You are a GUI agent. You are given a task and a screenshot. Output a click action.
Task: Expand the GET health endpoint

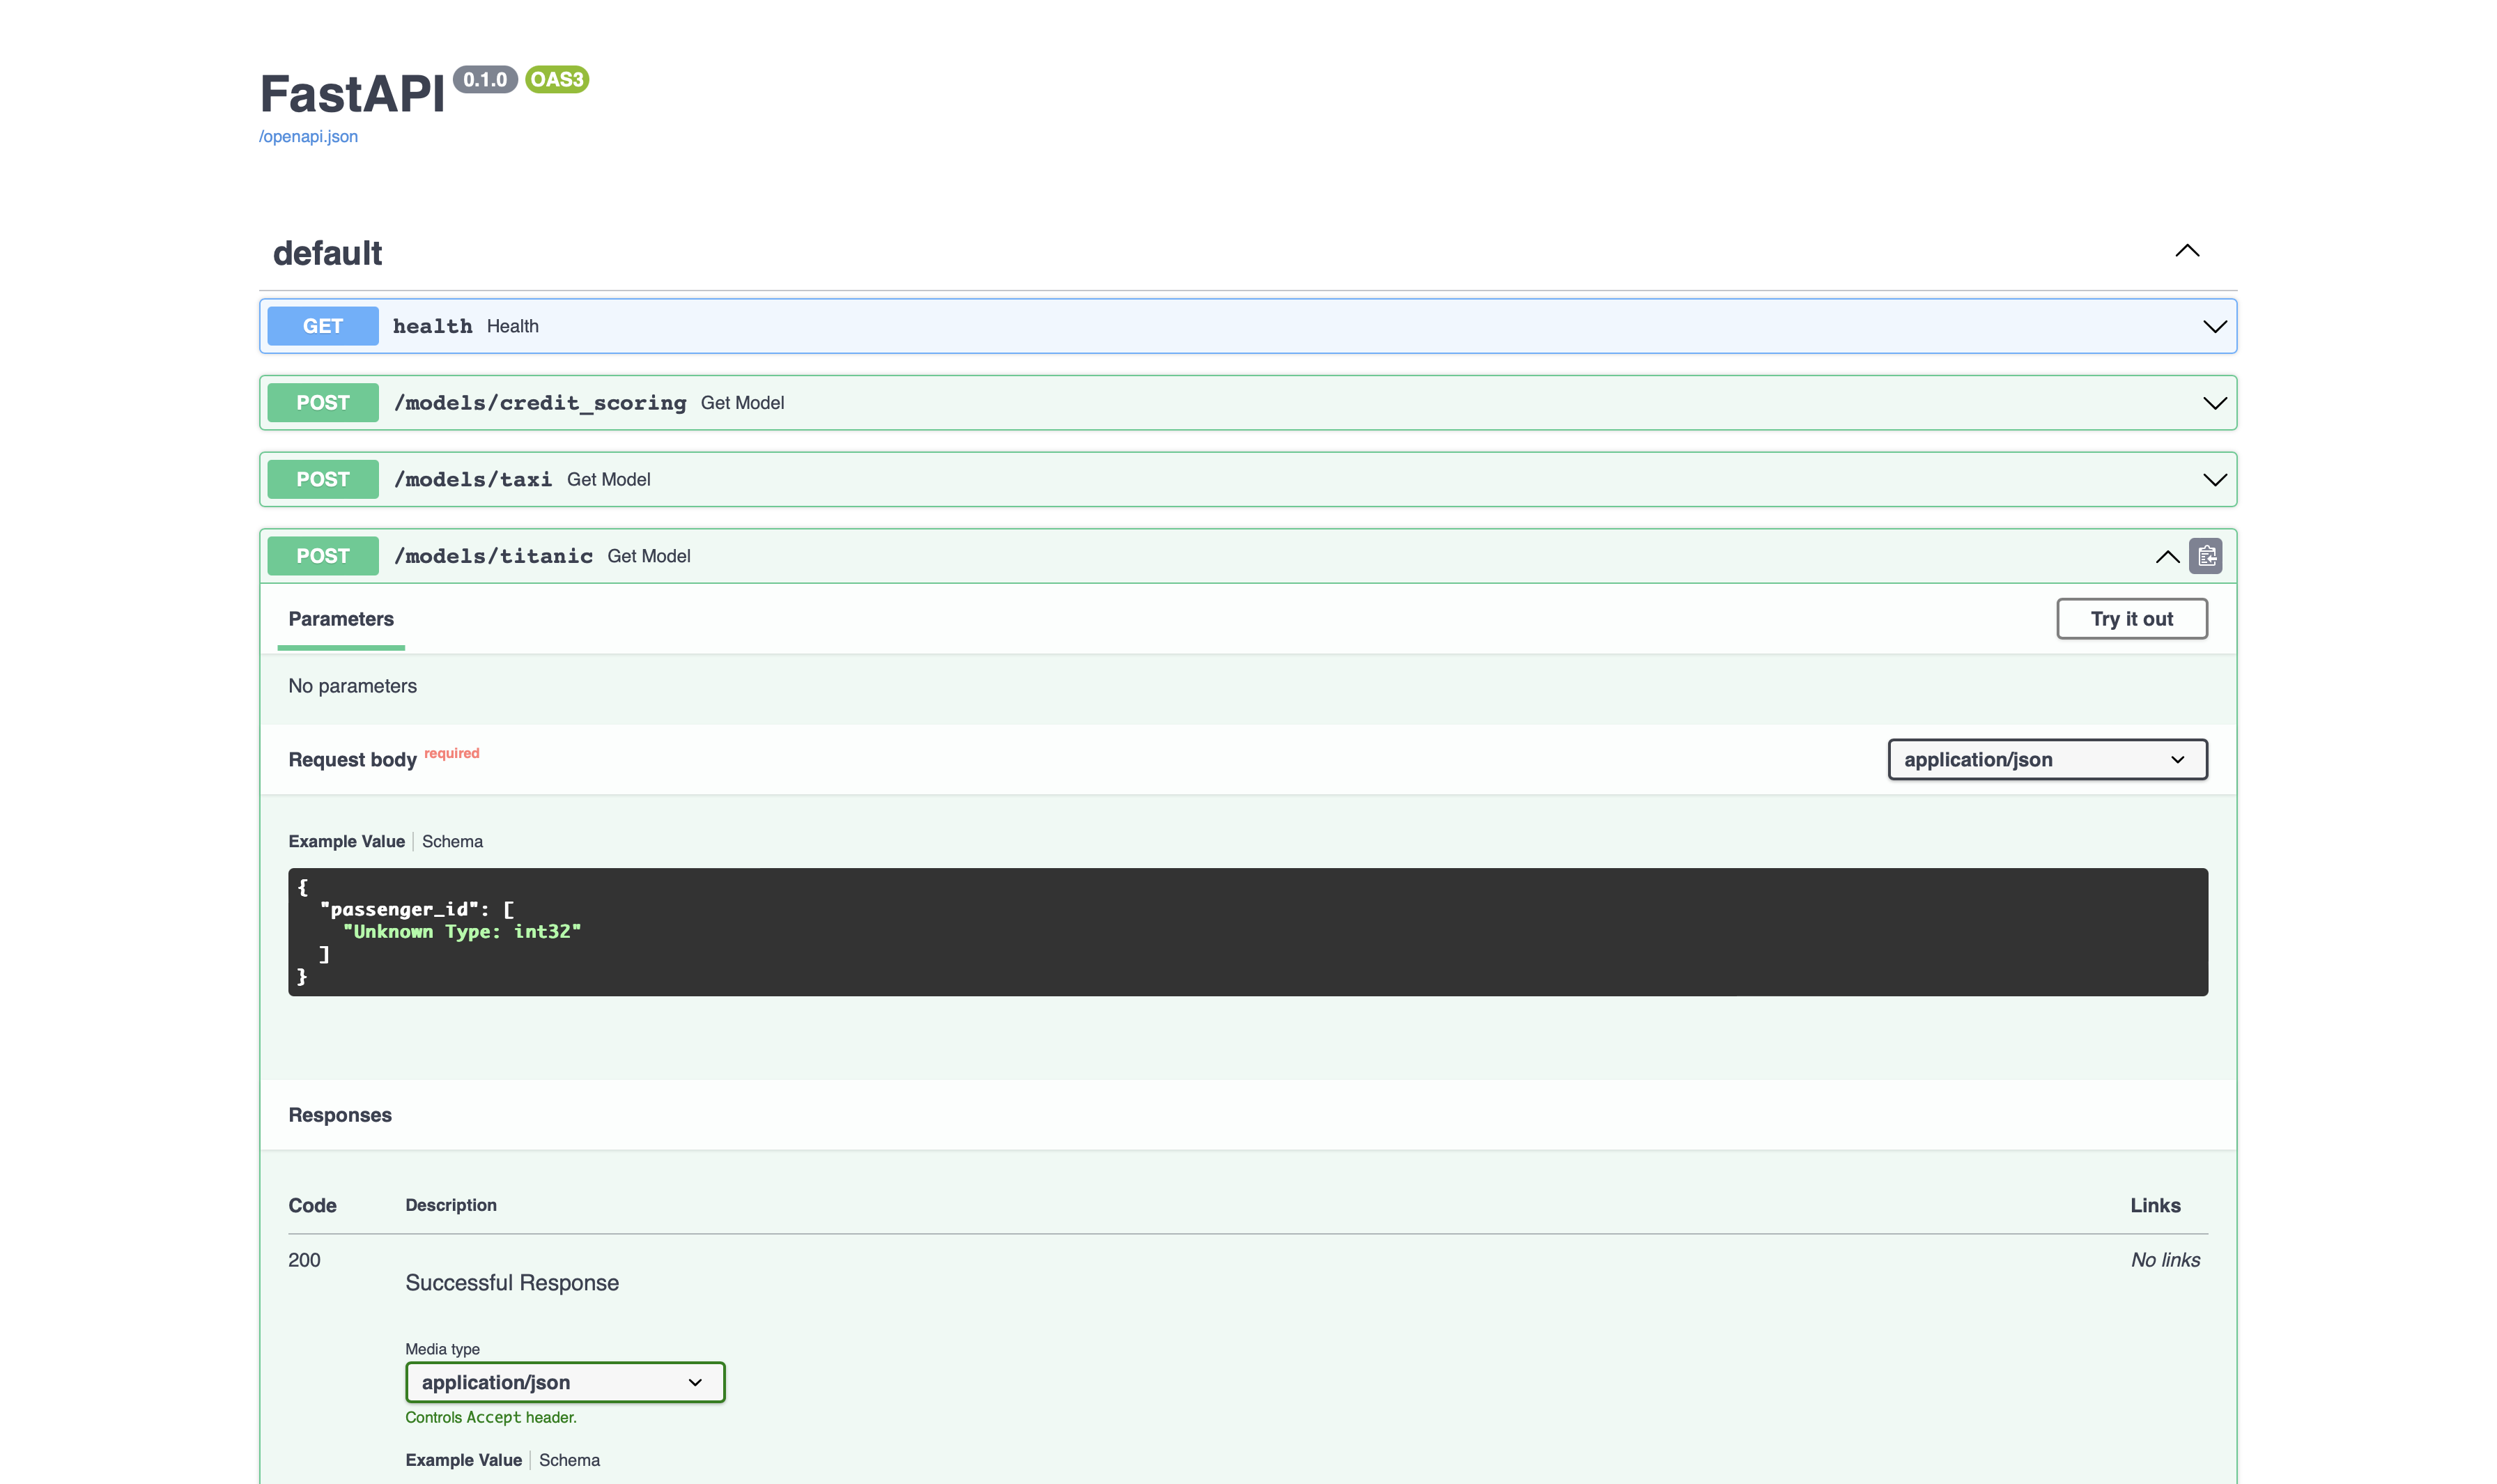(2214, 327)
